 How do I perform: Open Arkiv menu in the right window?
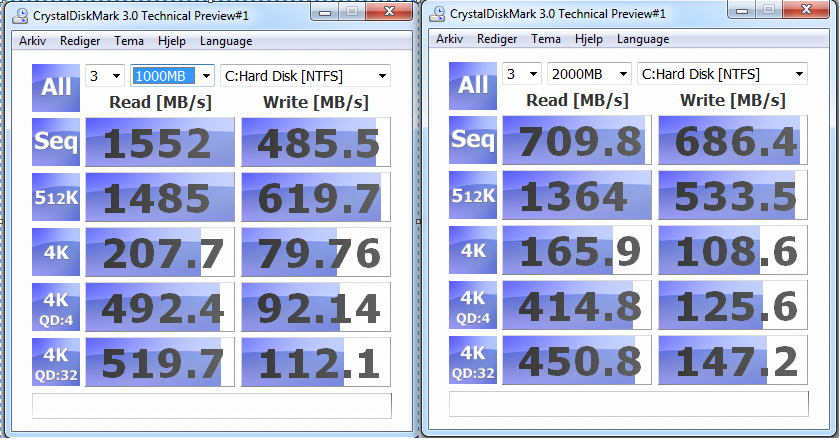click(x=449, y=39)
